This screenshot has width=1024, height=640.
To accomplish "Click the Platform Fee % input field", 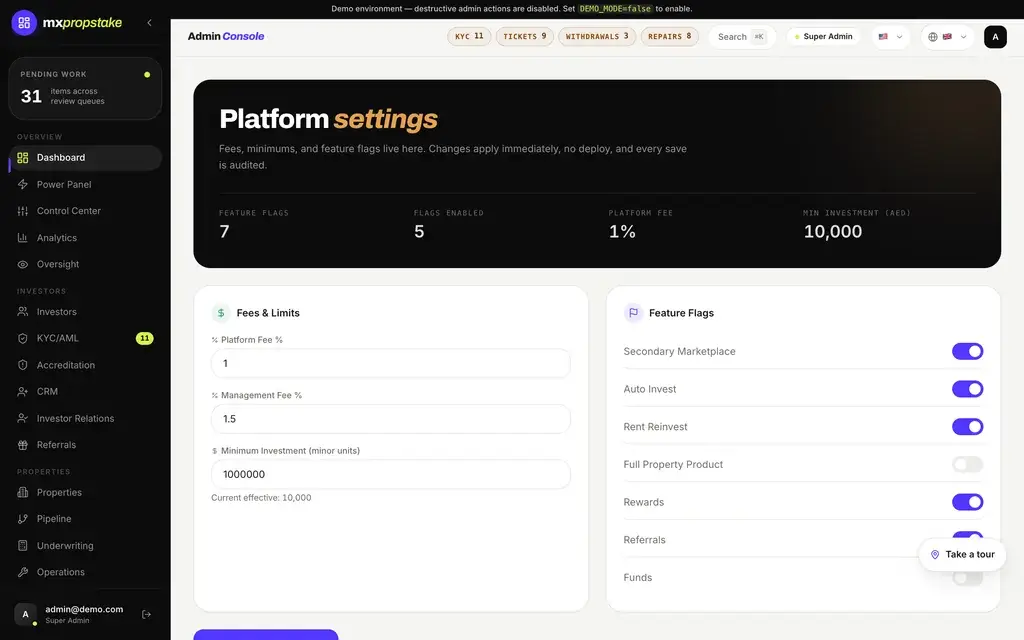I will [x=391, y=363].
